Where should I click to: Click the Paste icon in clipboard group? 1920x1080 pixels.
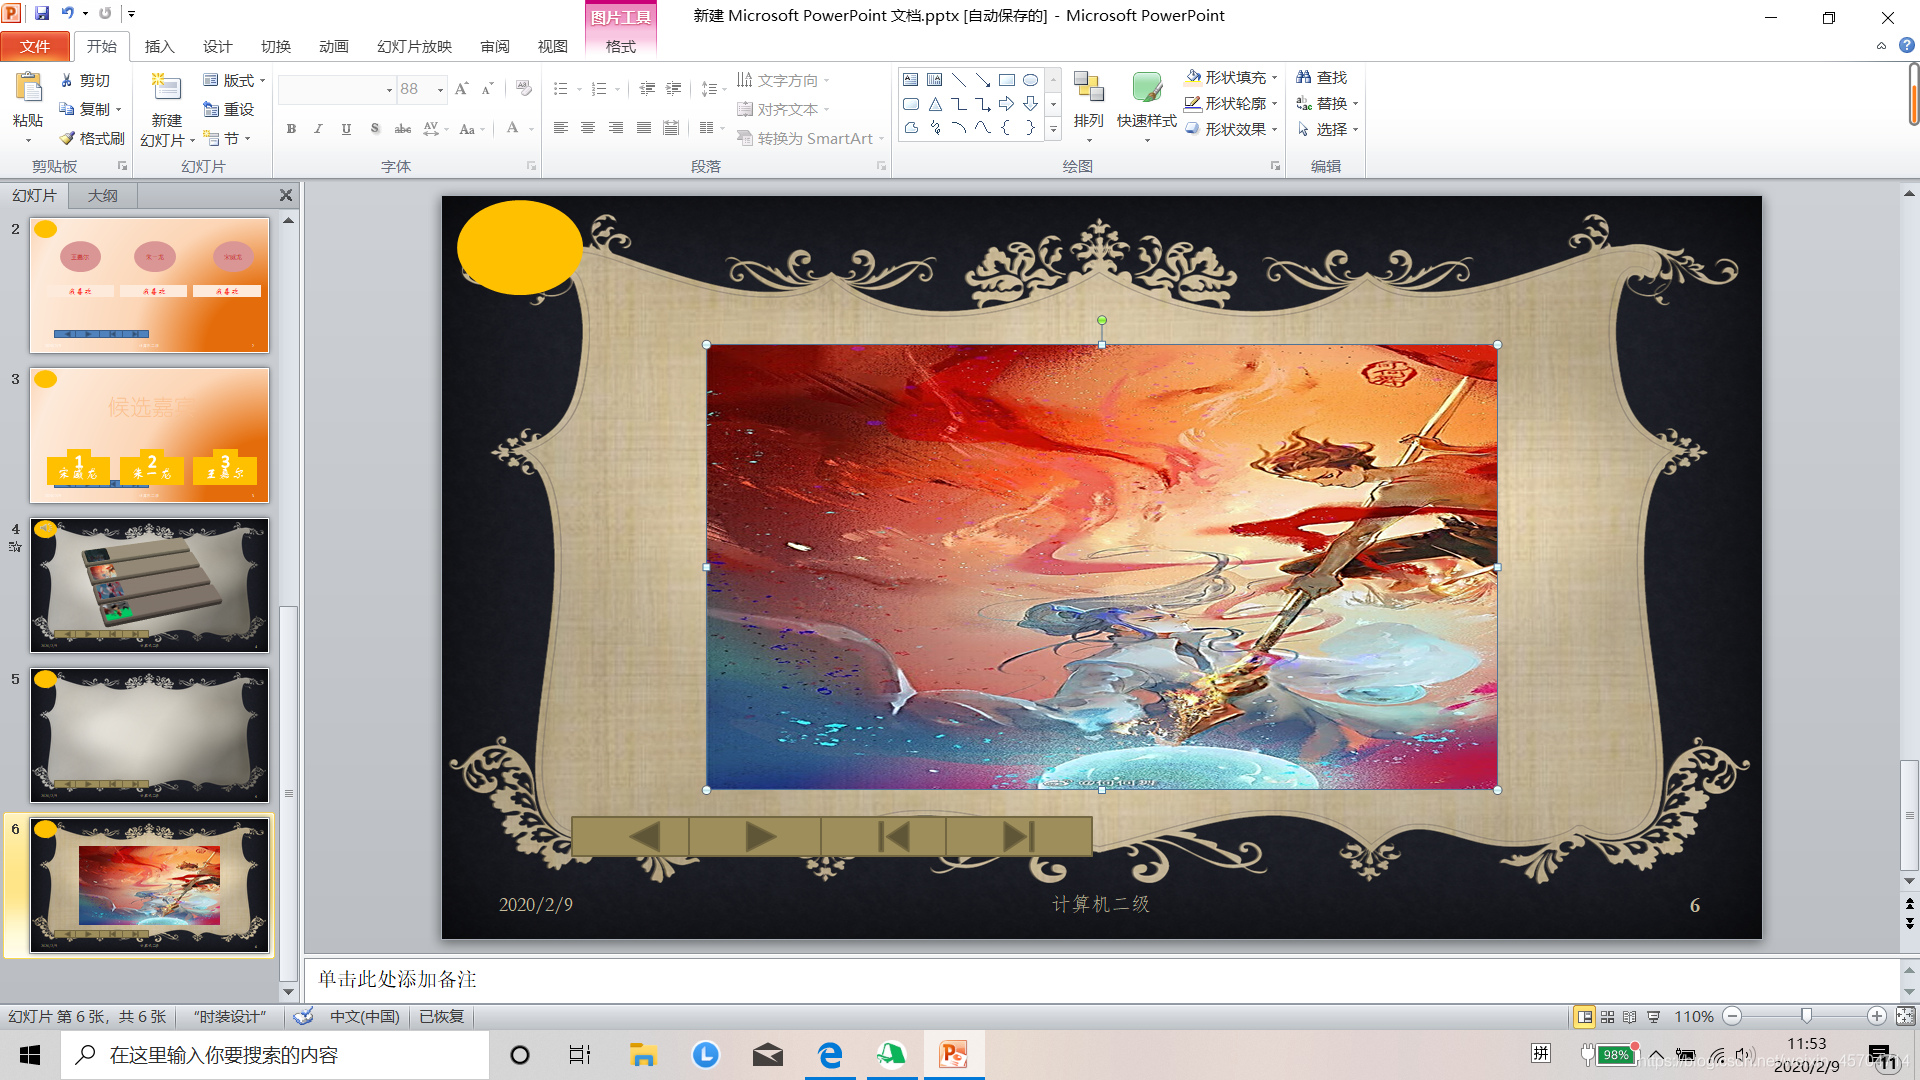tap(28, 89)
